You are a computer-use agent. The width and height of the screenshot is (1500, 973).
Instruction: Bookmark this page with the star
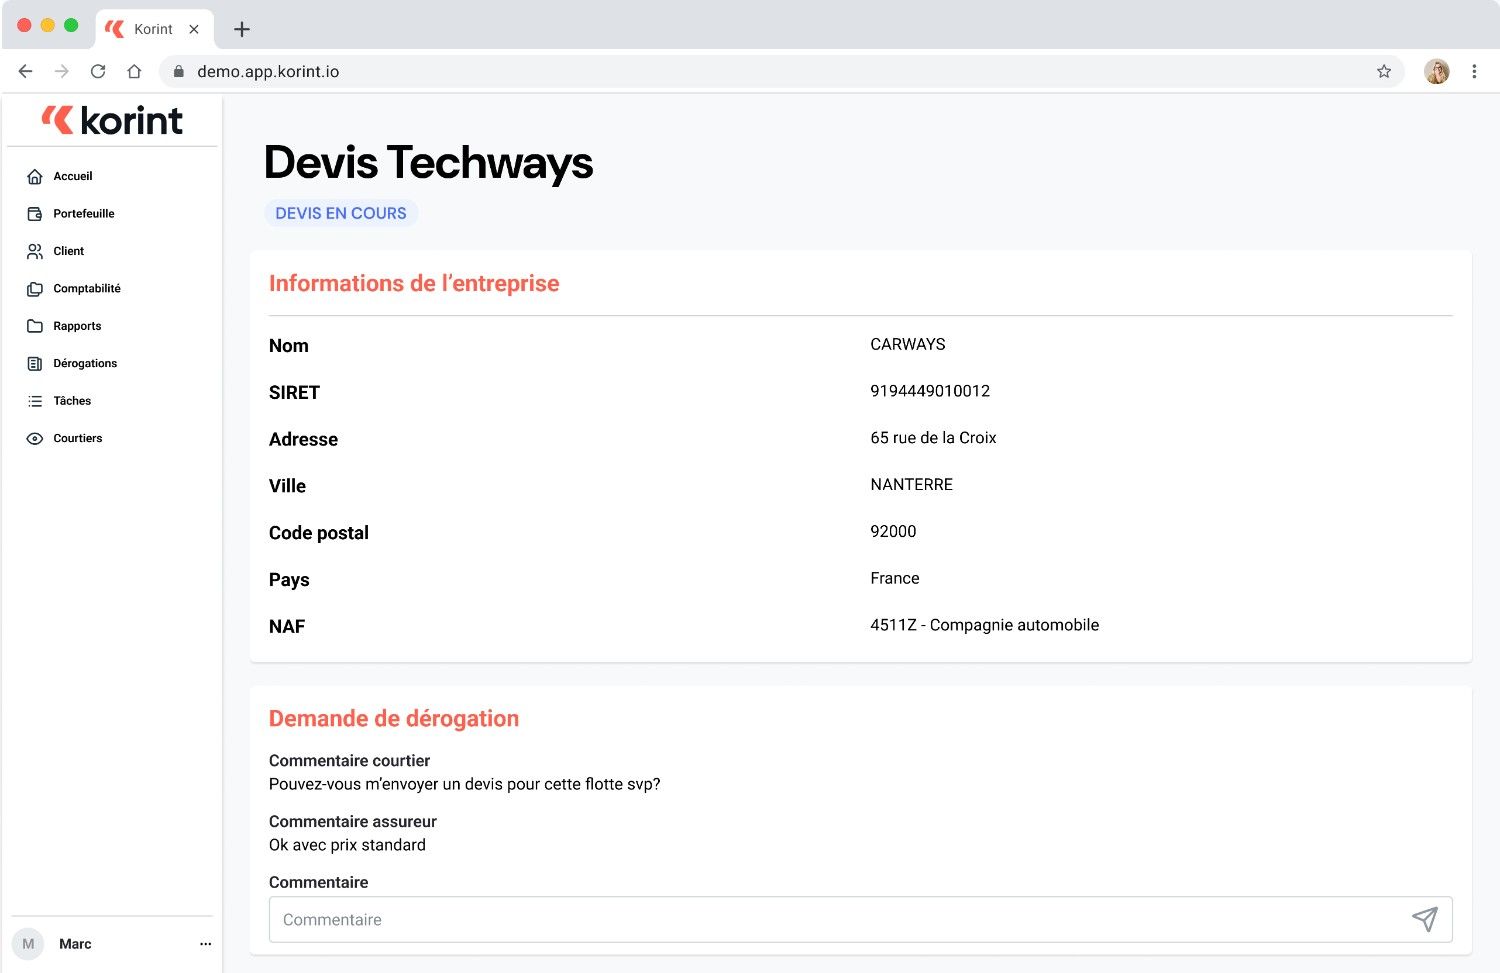(x=1384, y=71)
